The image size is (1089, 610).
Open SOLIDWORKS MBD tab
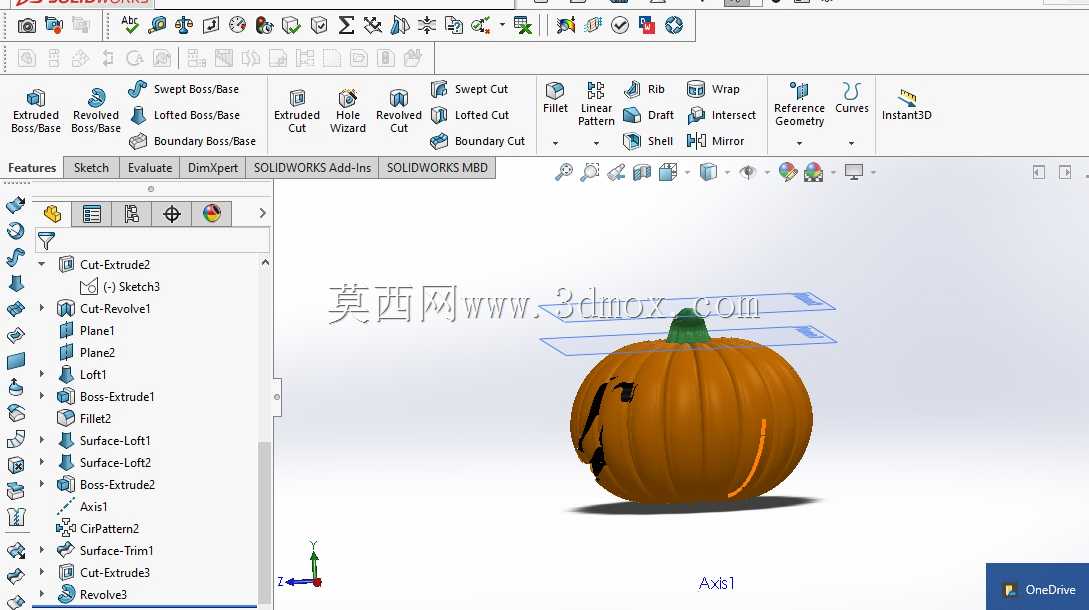[x=437, y=167]
